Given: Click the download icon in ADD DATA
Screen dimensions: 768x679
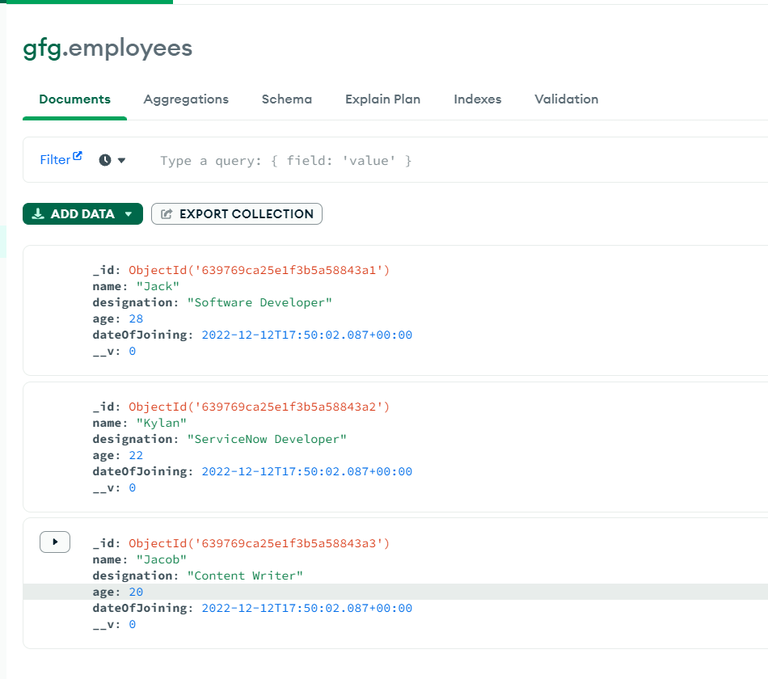Looking at the screenshot, I should pyautogui.click(x=38, y=214).
